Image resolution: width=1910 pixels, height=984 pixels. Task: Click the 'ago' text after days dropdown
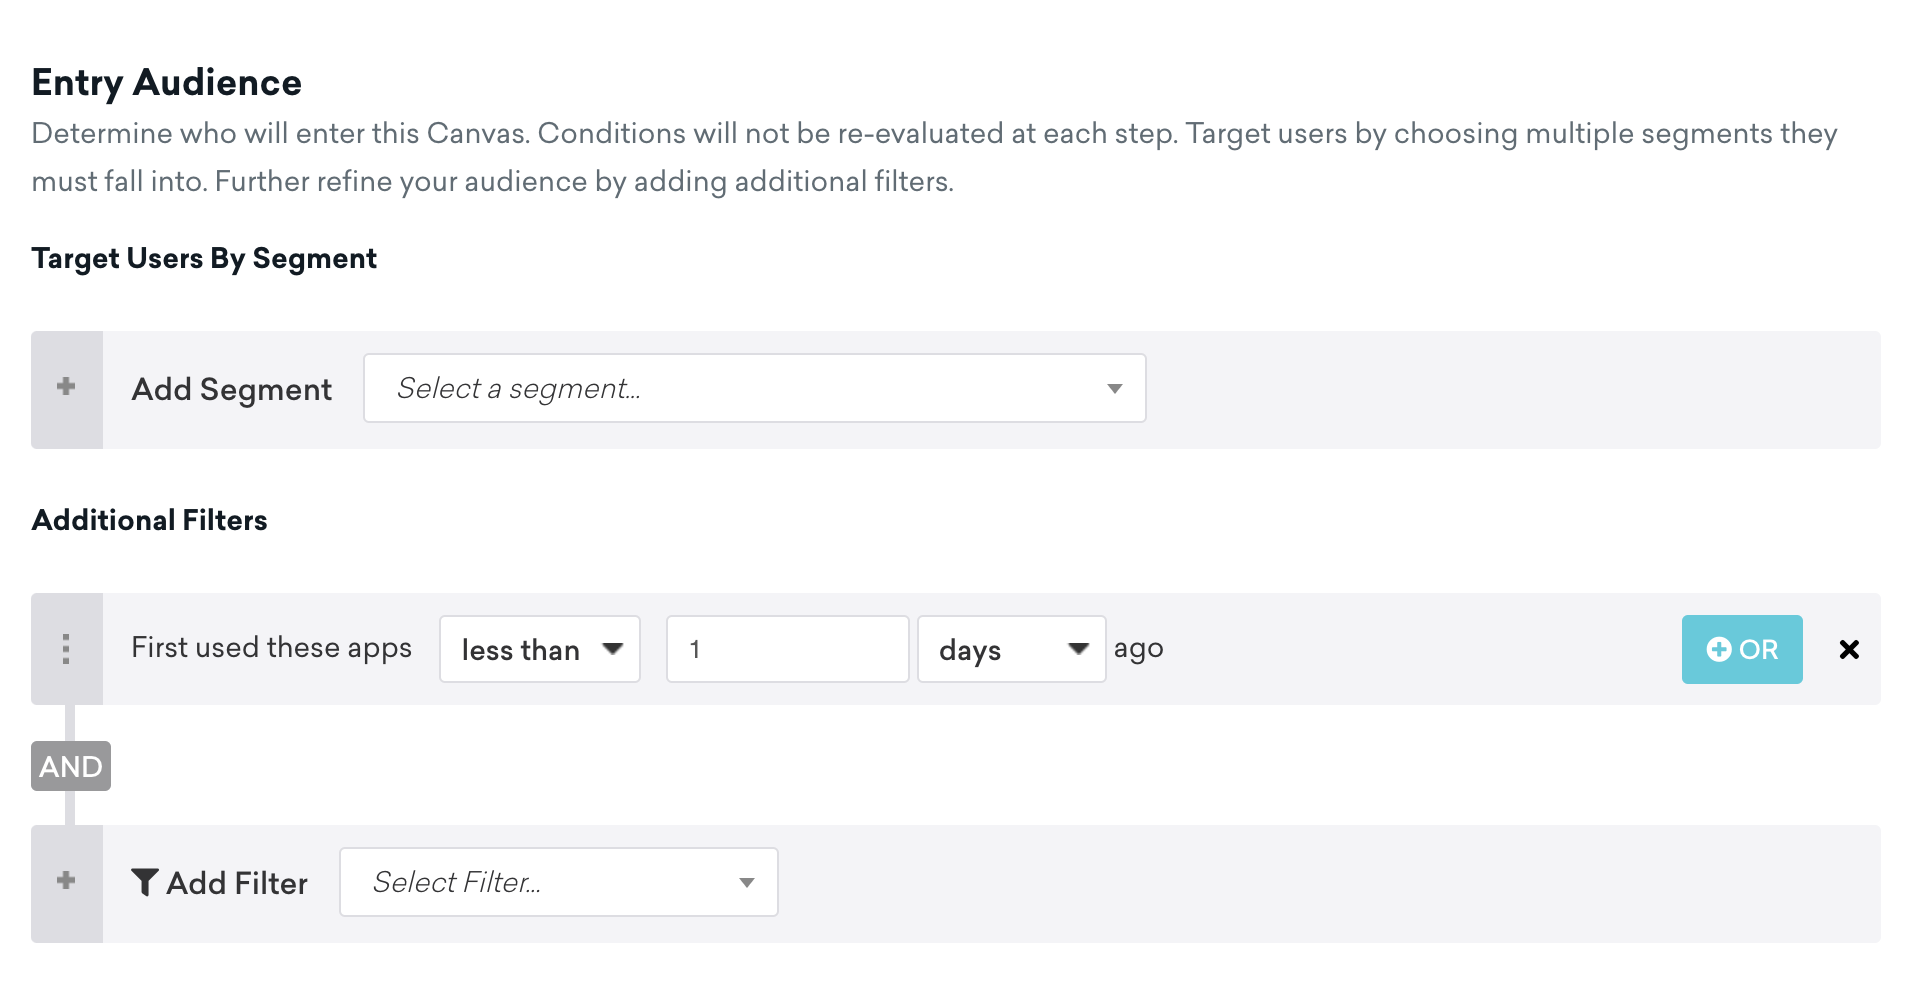pos(1138,649)
